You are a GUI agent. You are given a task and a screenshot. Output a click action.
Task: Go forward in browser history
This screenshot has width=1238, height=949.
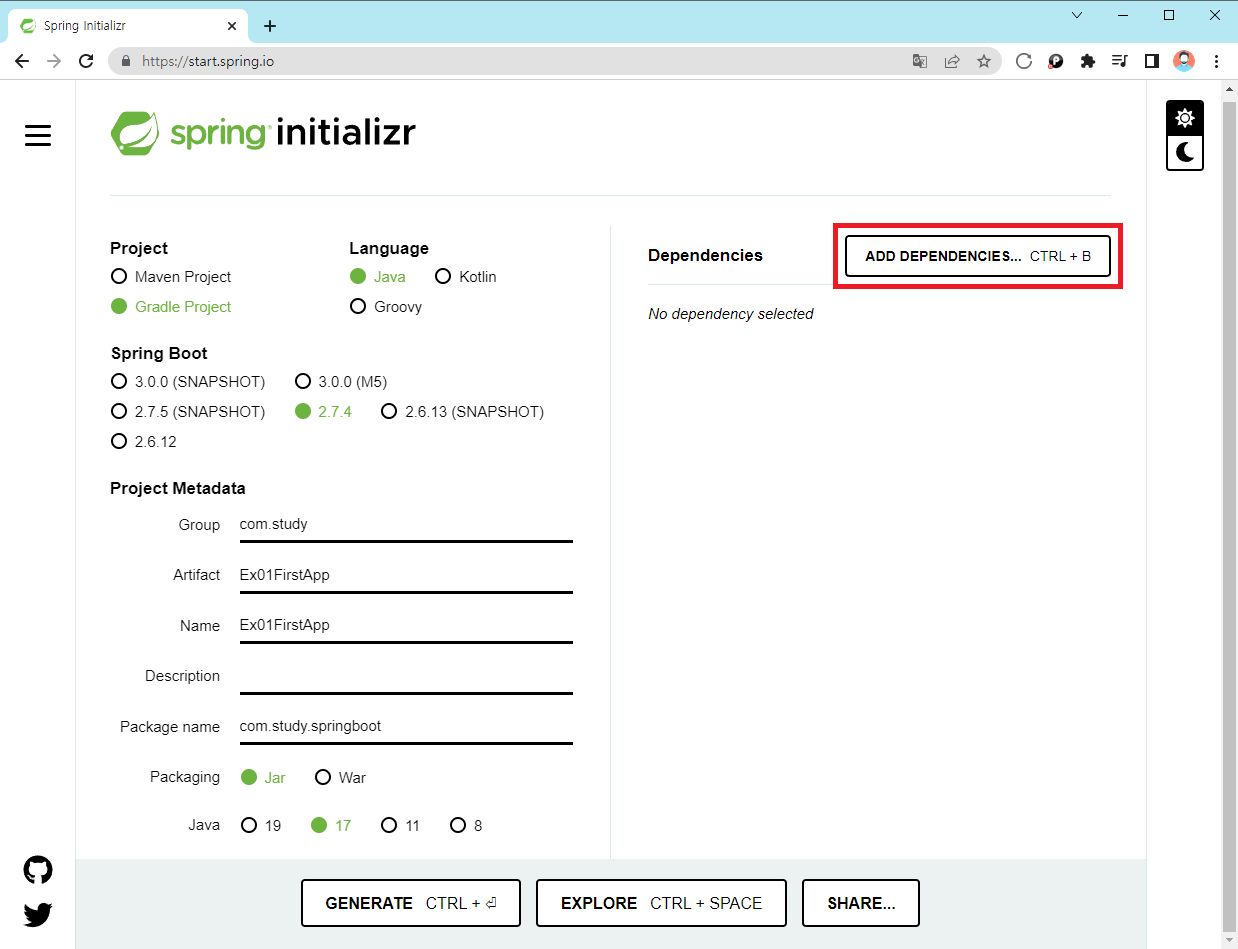(54, 61)
